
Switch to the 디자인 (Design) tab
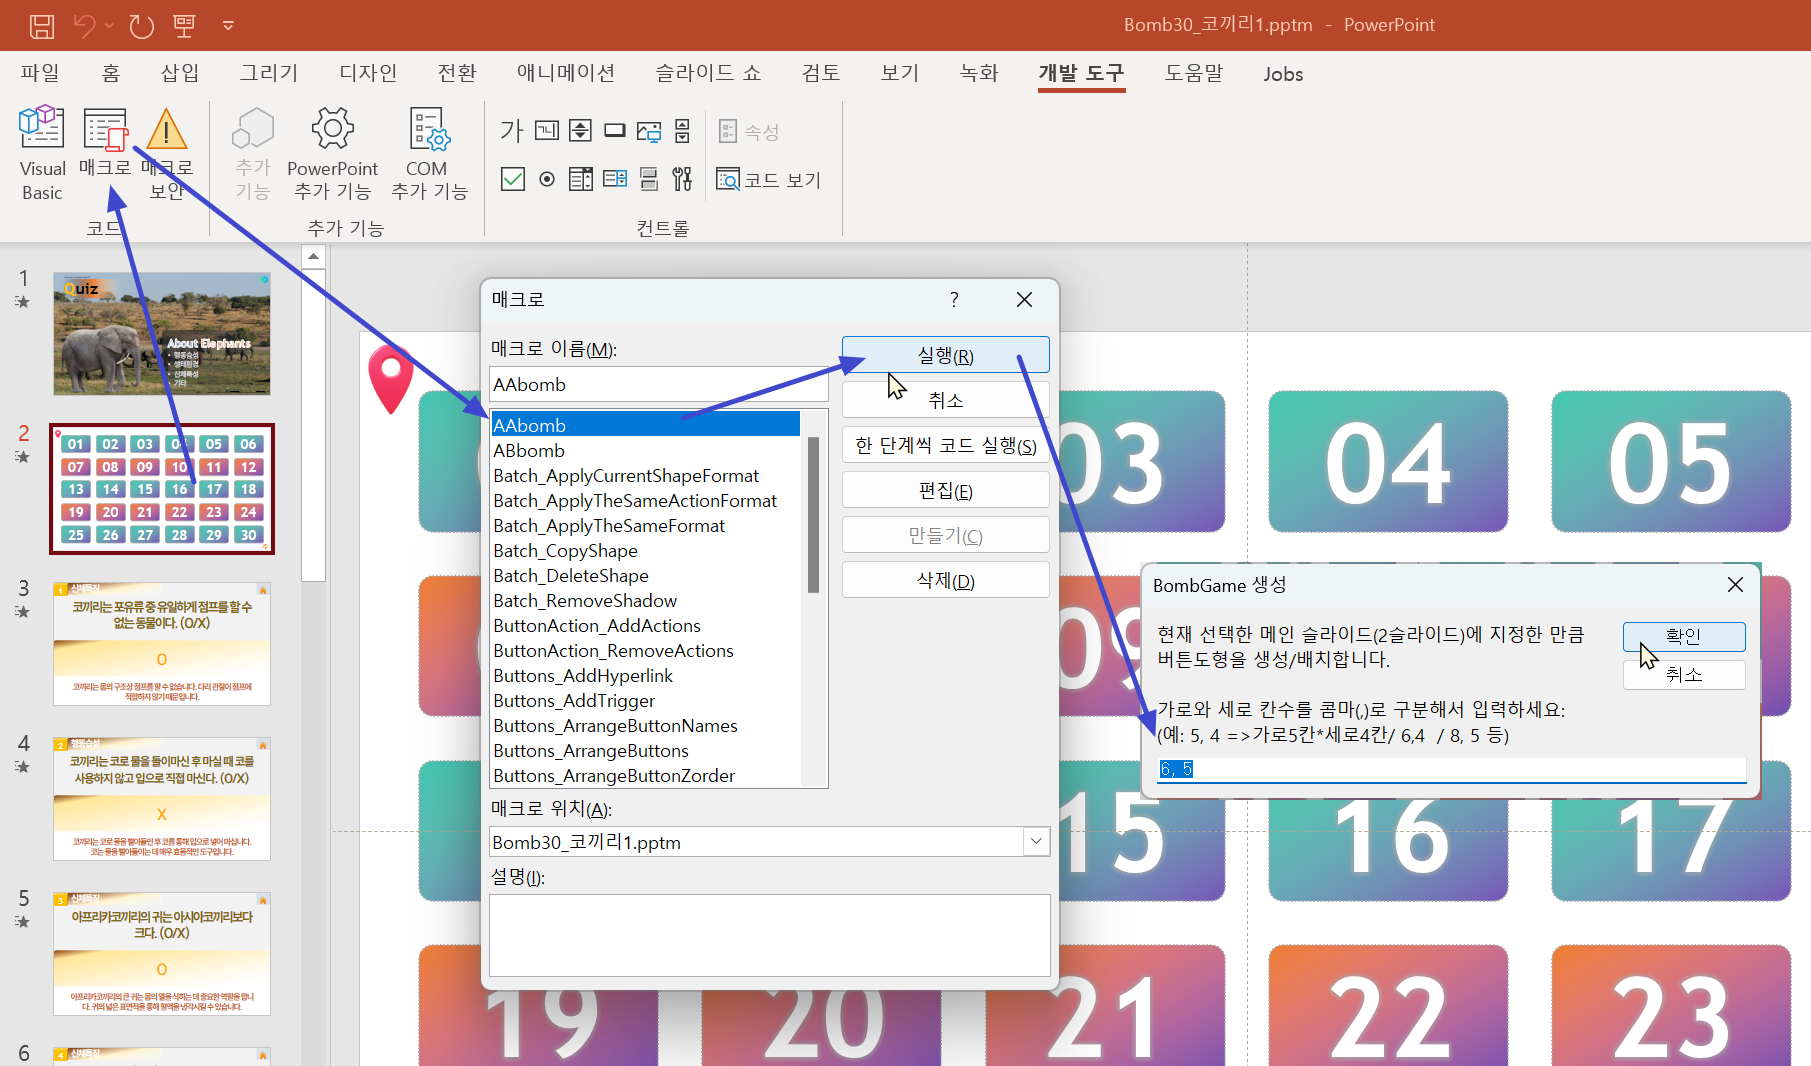tap(368, 73)
